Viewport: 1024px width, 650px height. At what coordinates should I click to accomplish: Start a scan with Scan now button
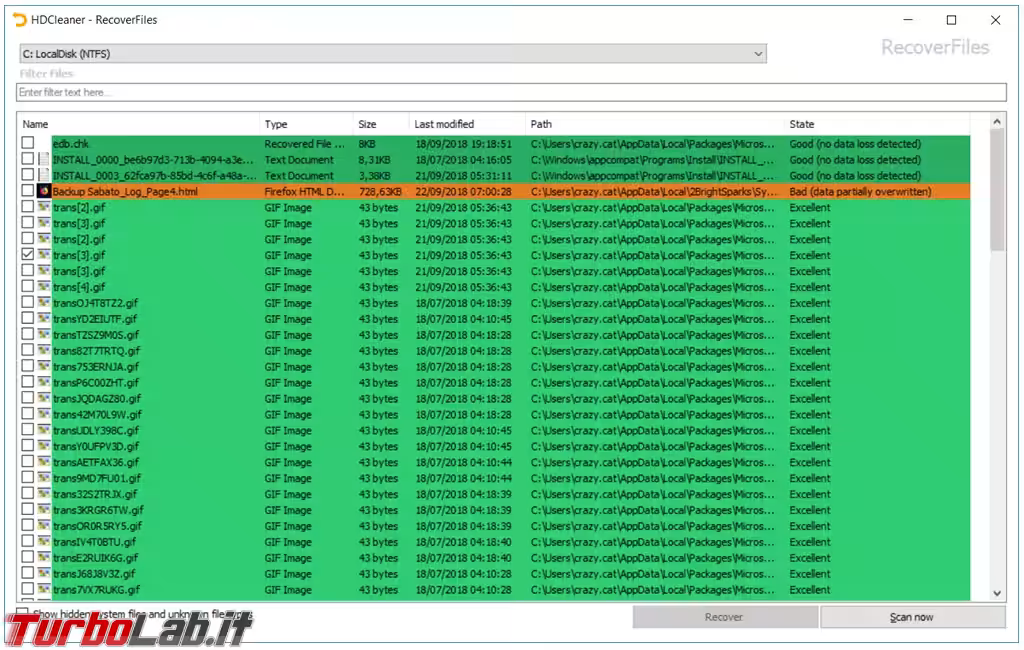click(912, 617)
